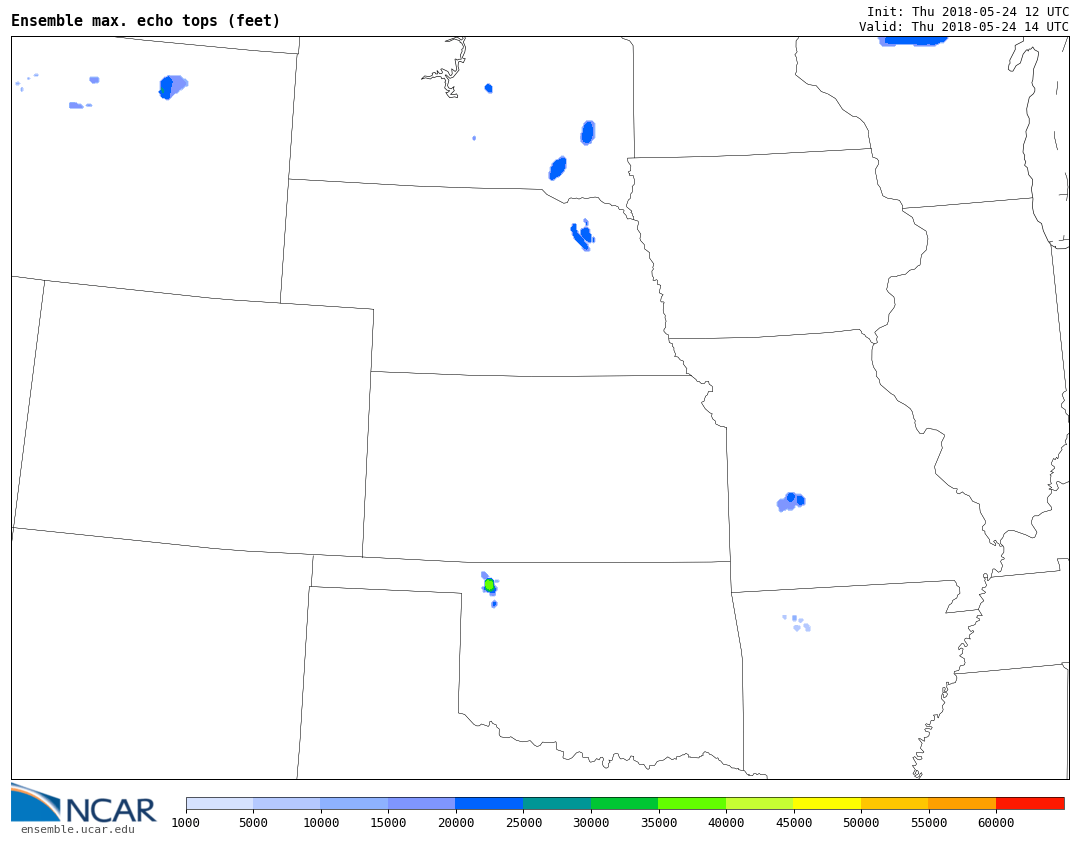Open the ensemble.ucar.edu link below the logo
This screenshot has height=842, width=1080.
[77, 829]
